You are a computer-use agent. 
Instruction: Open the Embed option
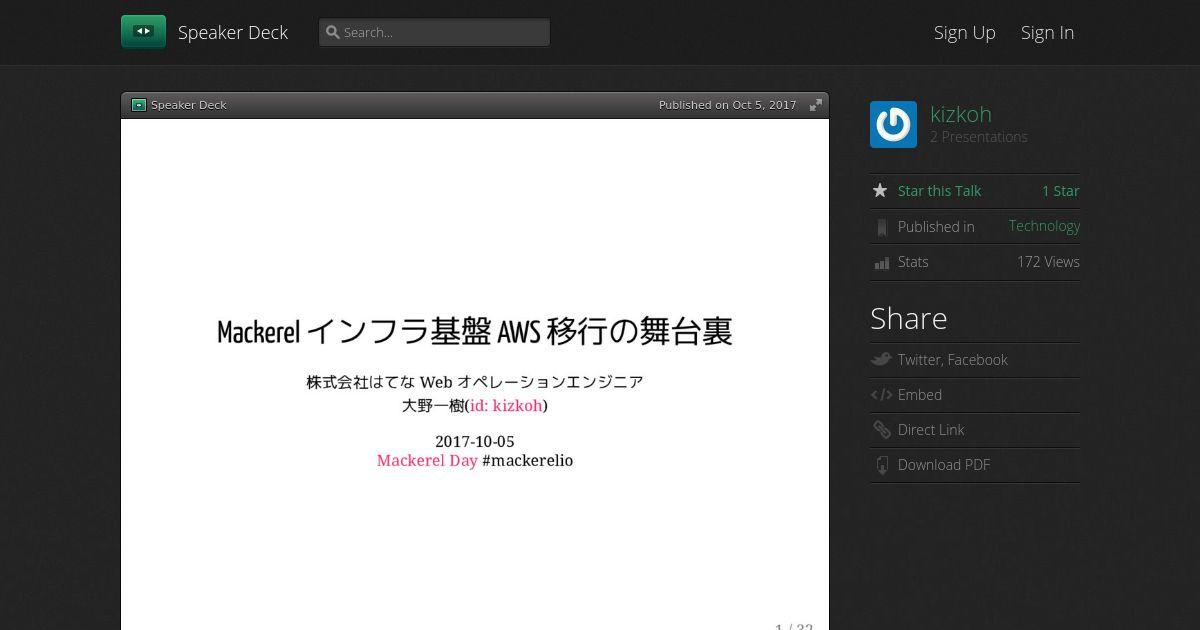click(920, 395)
